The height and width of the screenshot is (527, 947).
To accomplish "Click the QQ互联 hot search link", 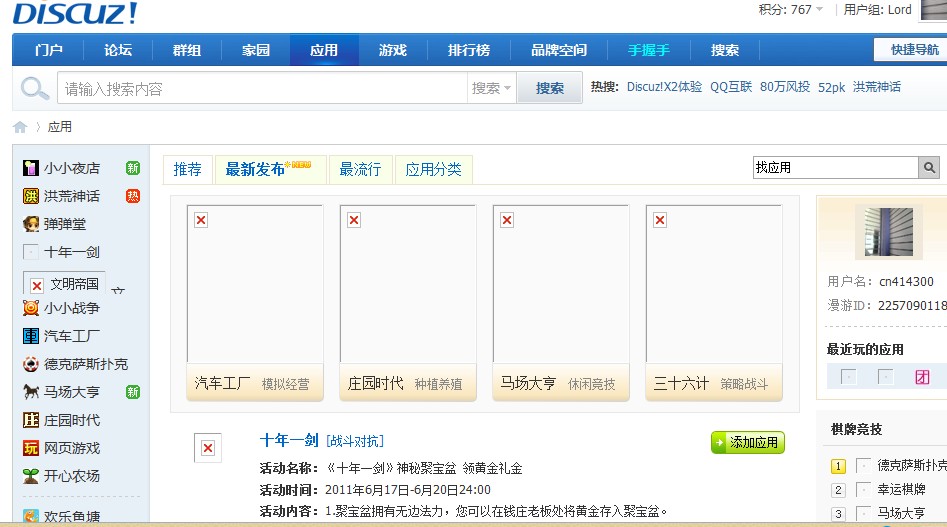I will (x=731, y=87).
